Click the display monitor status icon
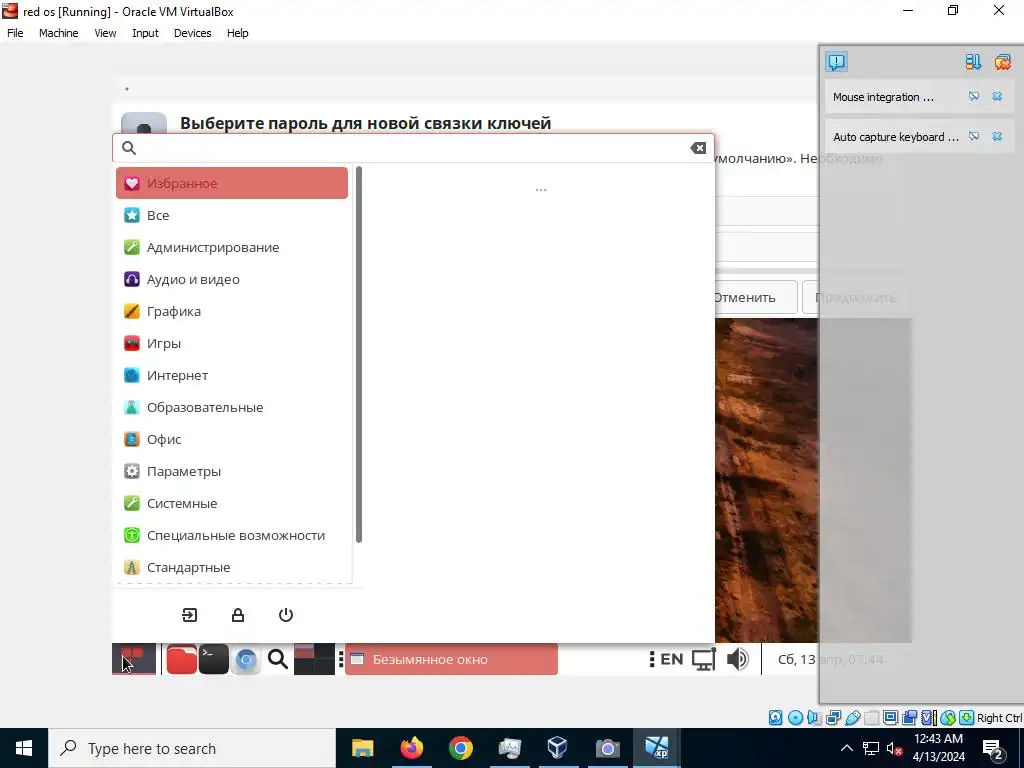1024x768 pixels. [x=890, y=718]
